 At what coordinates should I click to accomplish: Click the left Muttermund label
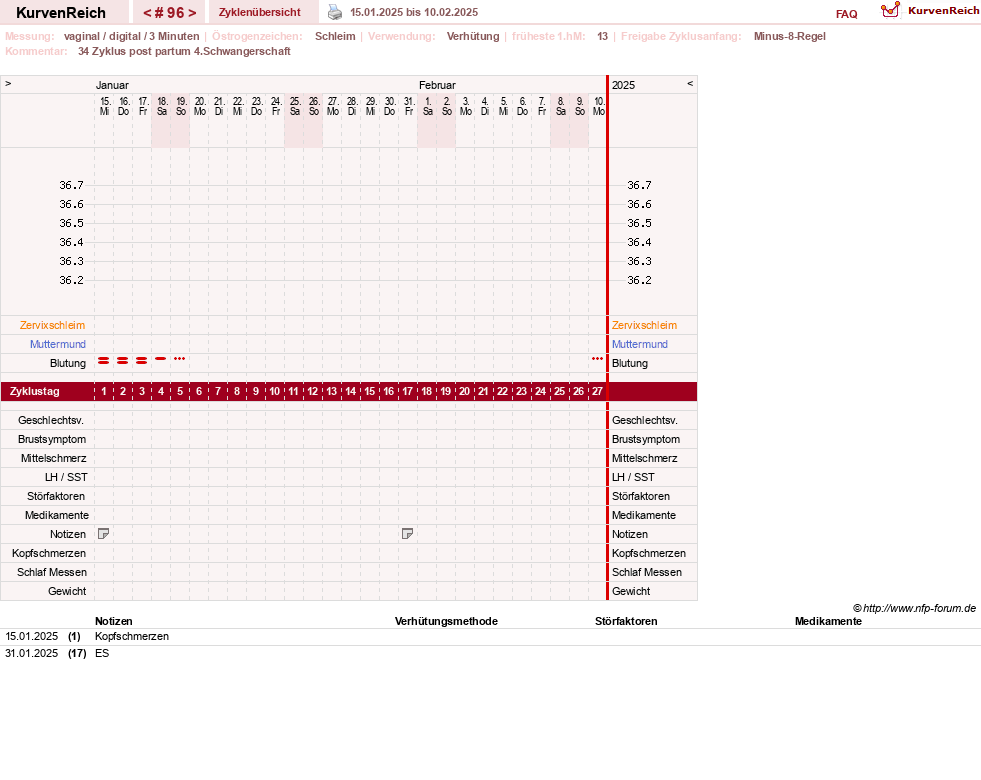coord(58,344)
